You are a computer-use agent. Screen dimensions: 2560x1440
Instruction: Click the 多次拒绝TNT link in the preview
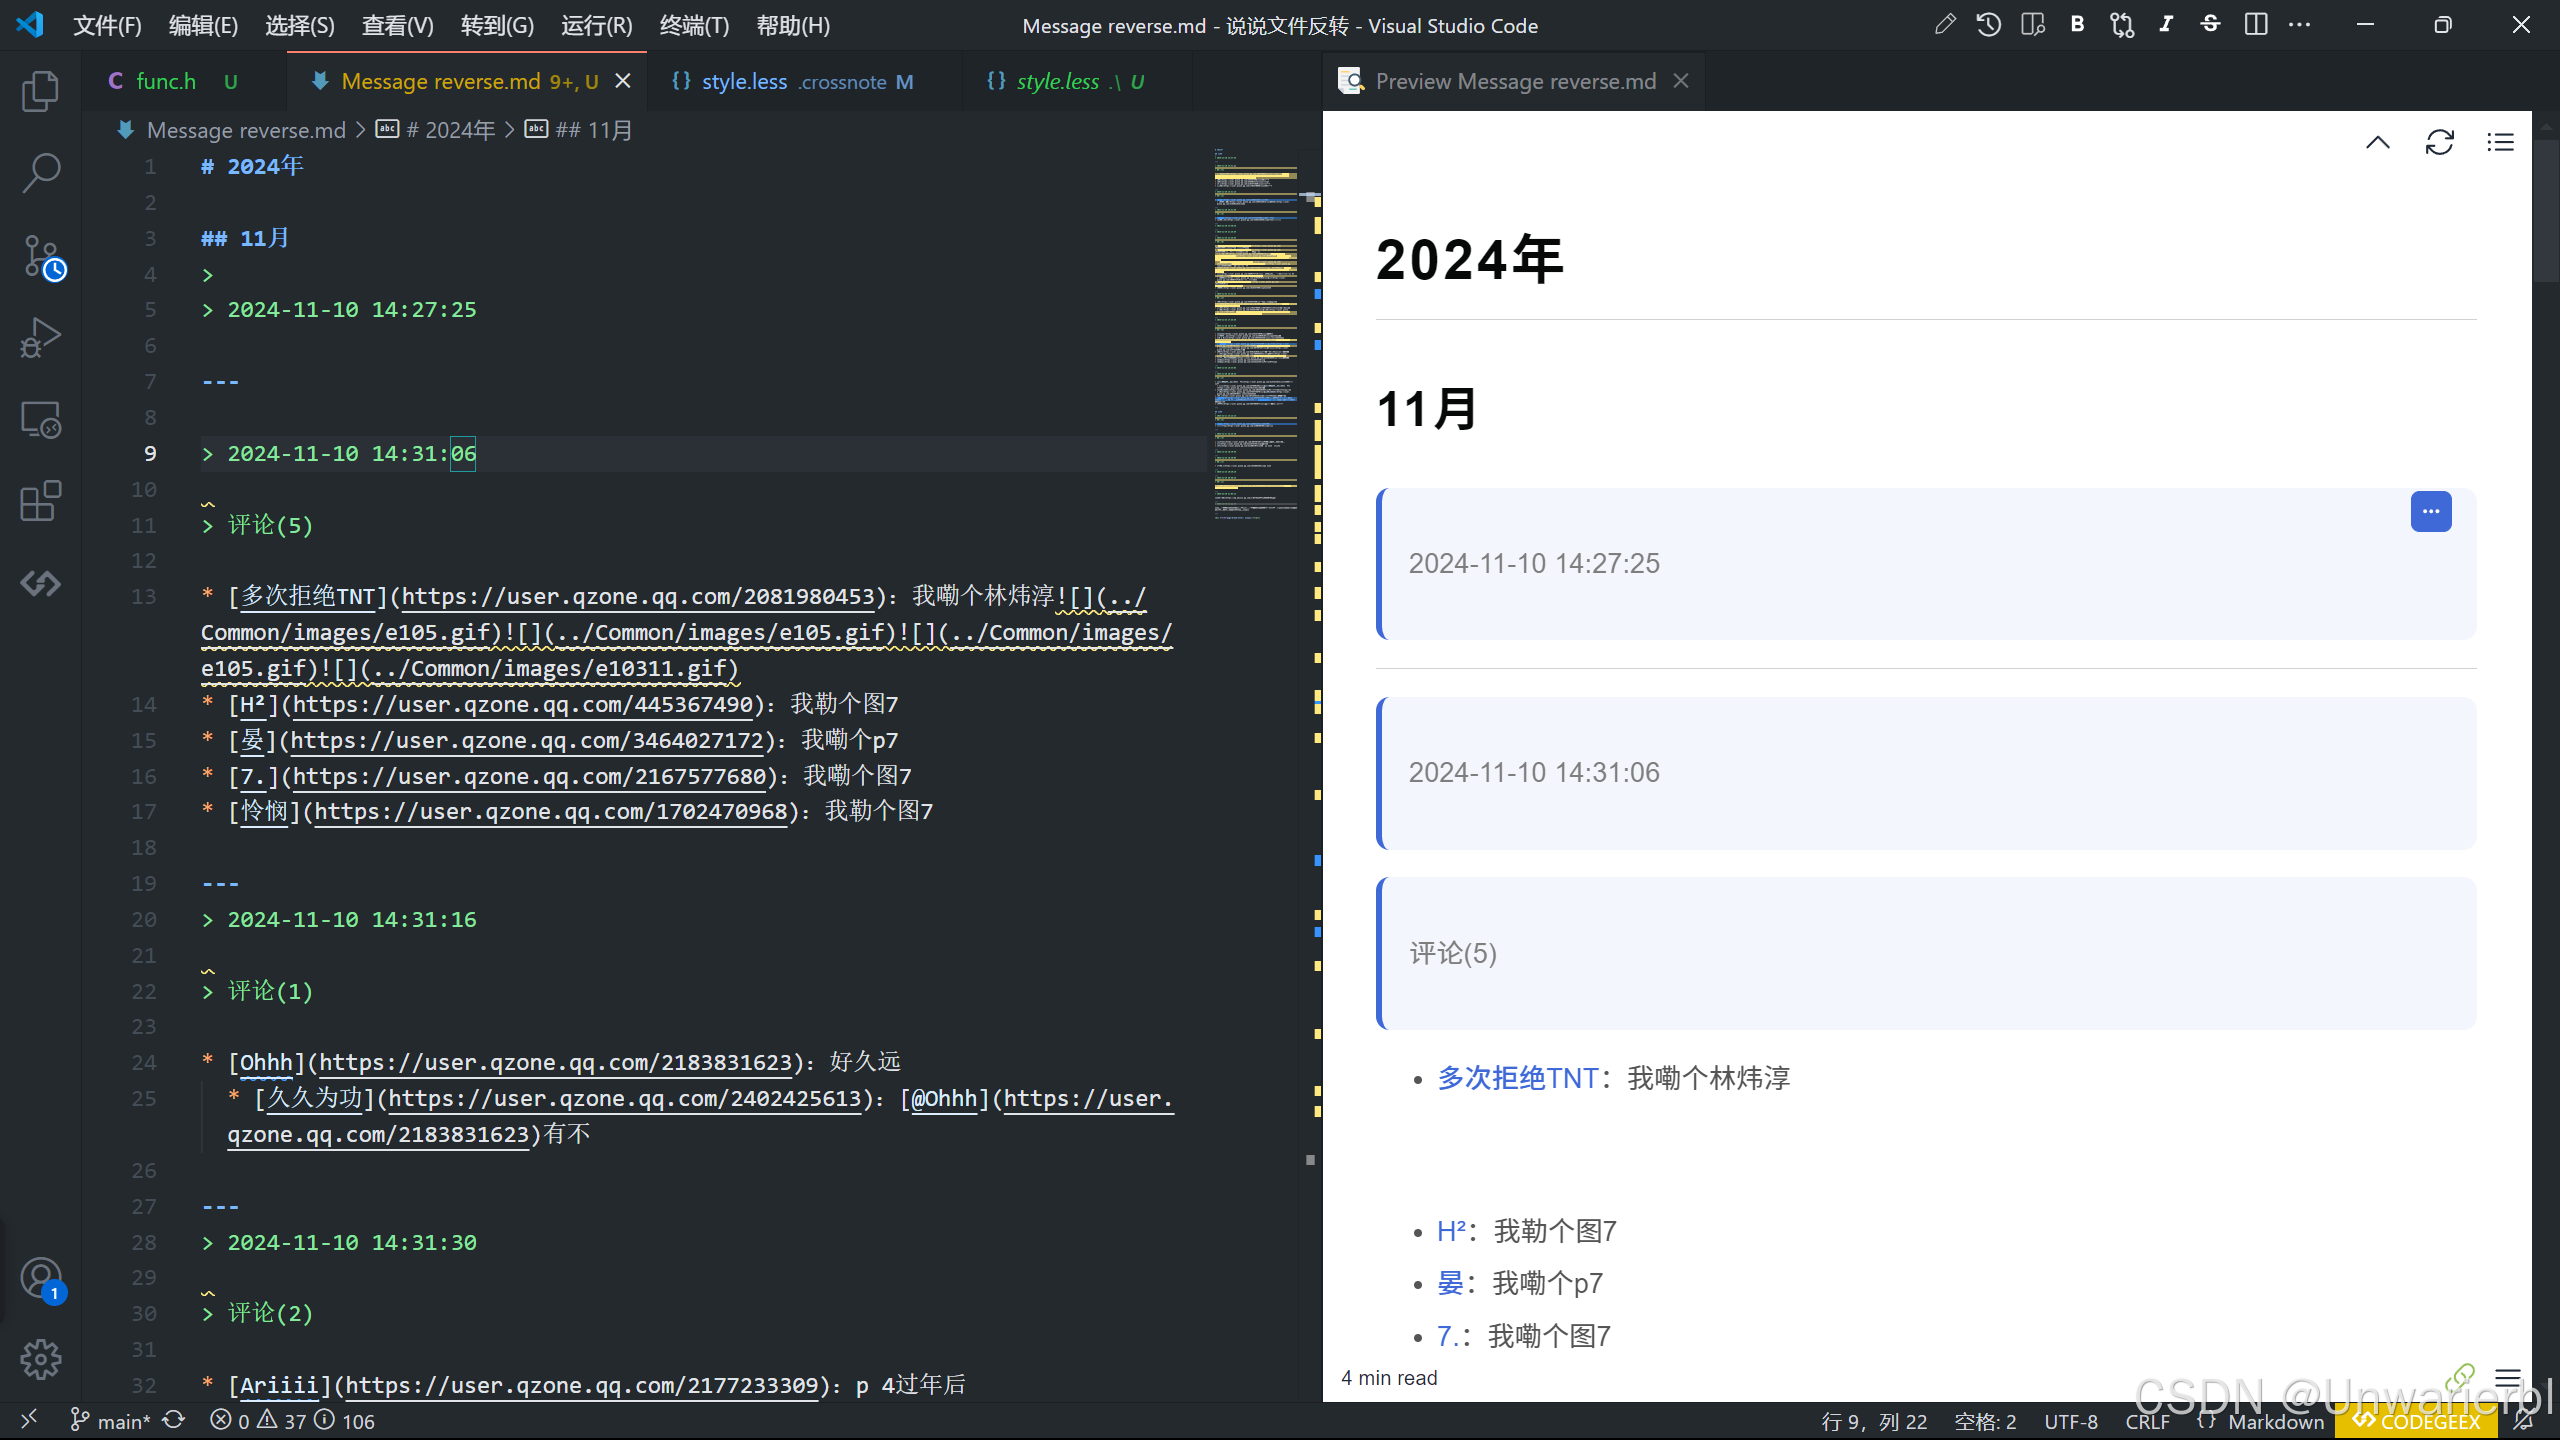pyautogui.click(x=1517, y=1078)
